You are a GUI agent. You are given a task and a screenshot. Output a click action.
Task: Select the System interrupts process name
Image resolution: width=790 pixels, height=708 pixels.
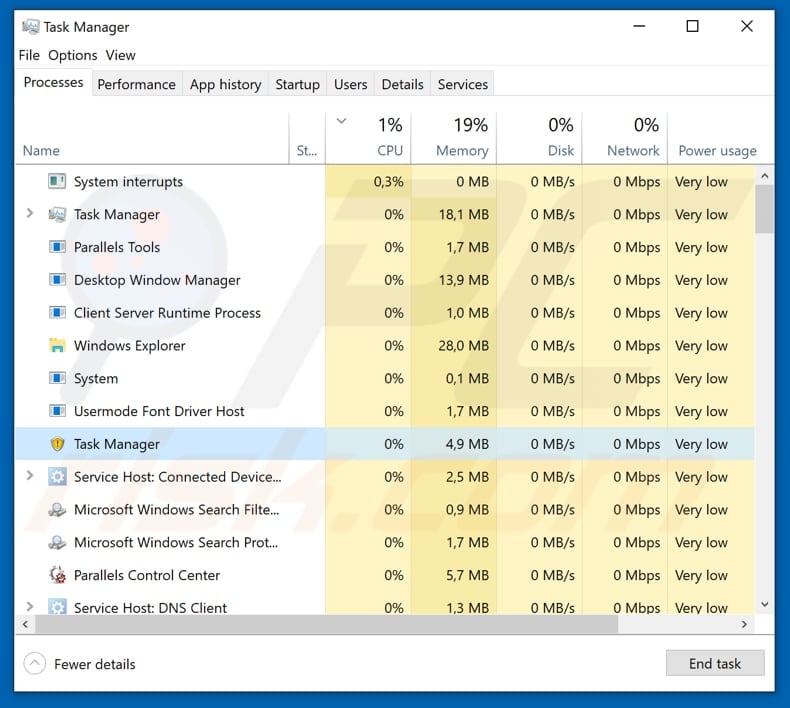pos(128,182)
